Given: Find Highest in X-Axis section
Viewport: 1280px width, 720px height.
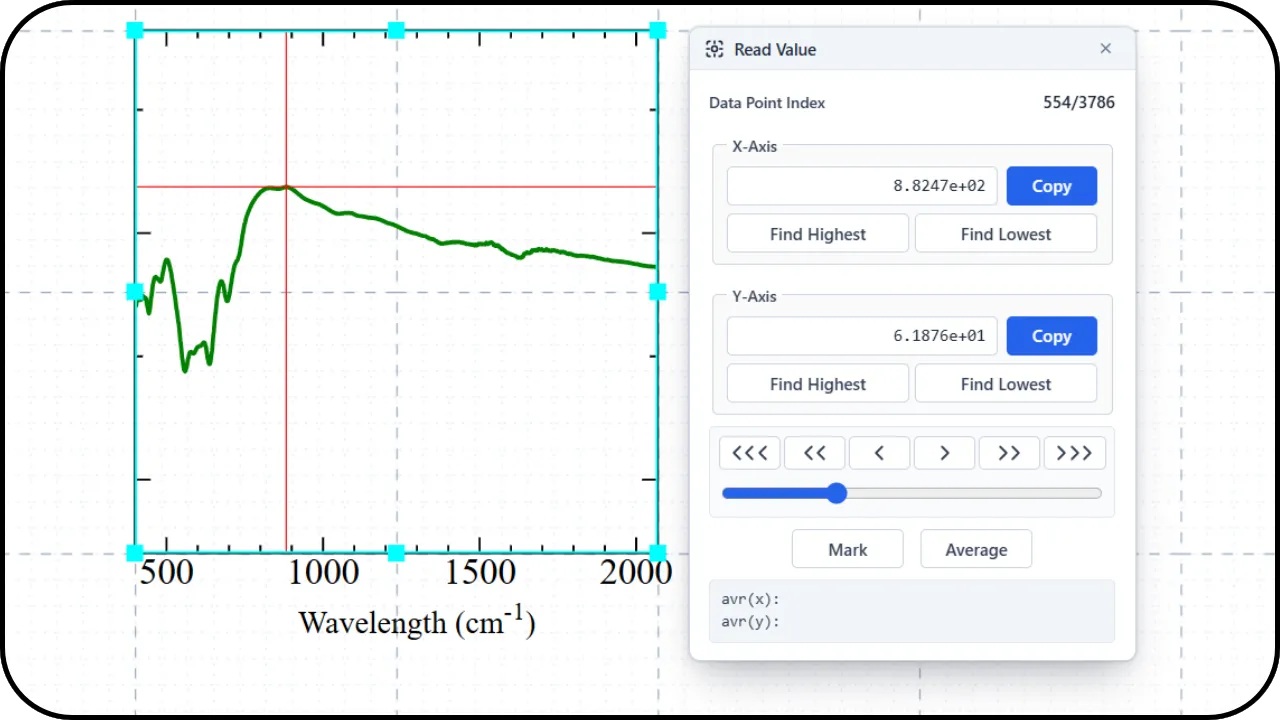Looking at the screenshot, I should [x=818, y=234].
